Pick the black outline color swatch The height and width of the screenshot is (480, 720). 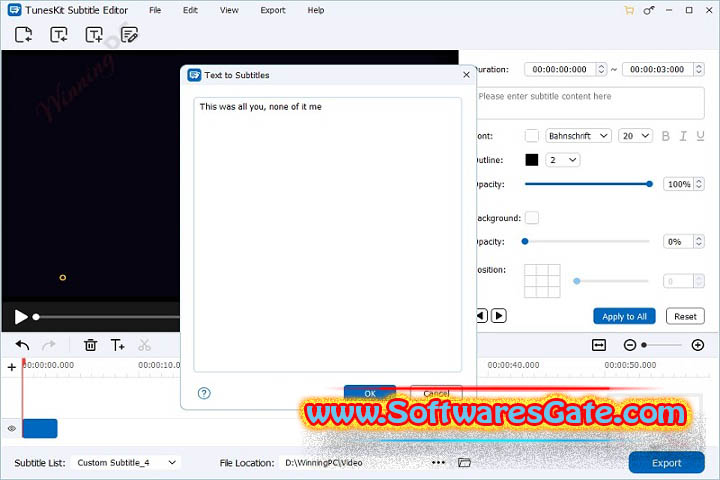532,160
